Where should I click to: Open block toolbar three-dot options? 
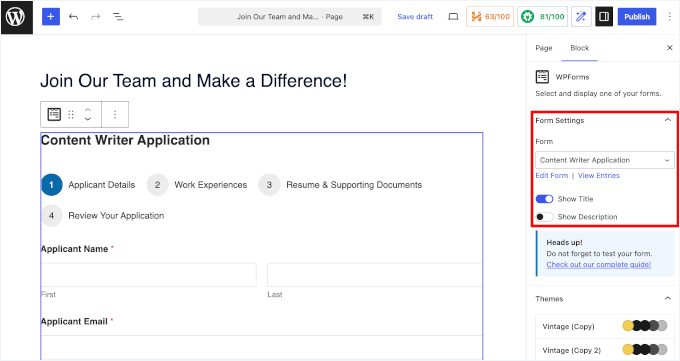point(115,115)
